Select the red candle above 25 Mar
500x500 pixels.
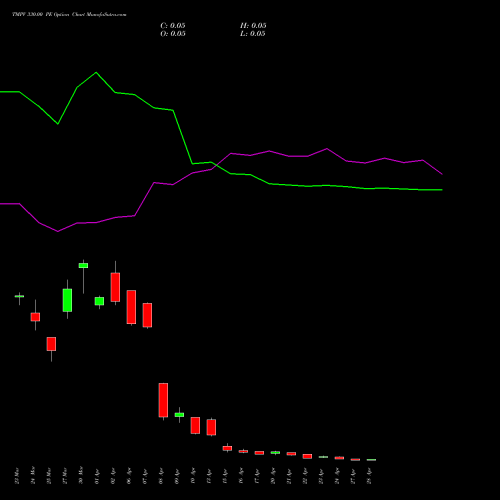click(x=51, y=344)
